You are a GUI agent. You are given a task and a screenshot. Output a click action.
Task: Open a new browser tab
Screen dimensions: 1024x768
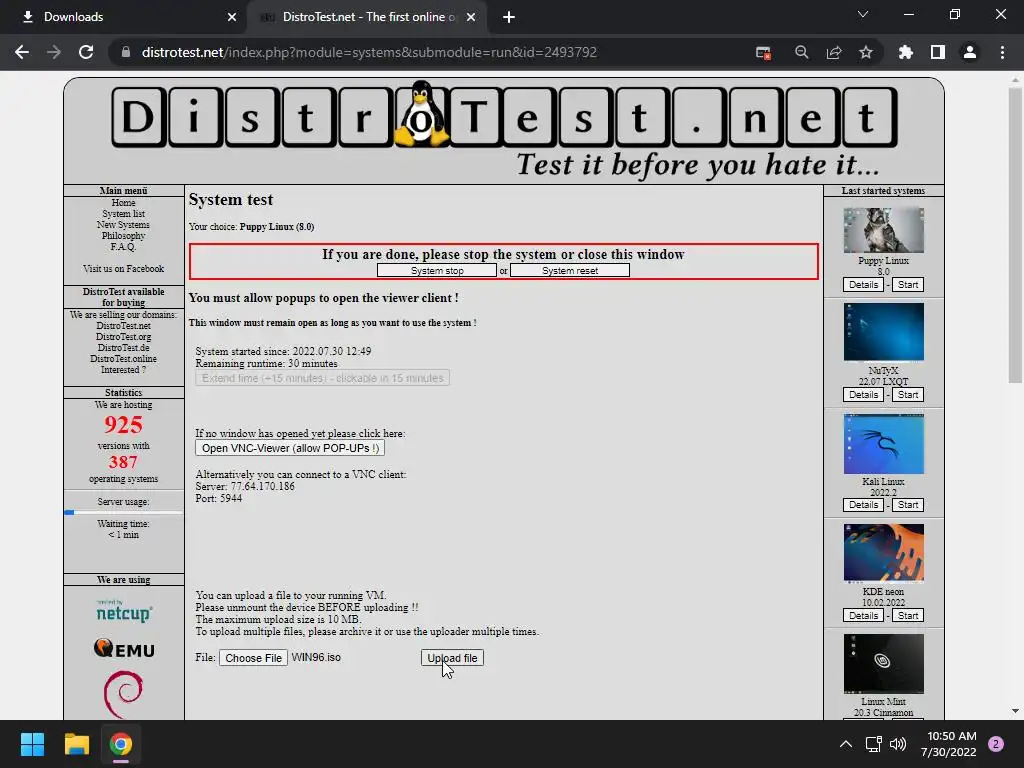click(x=509, y=17)
